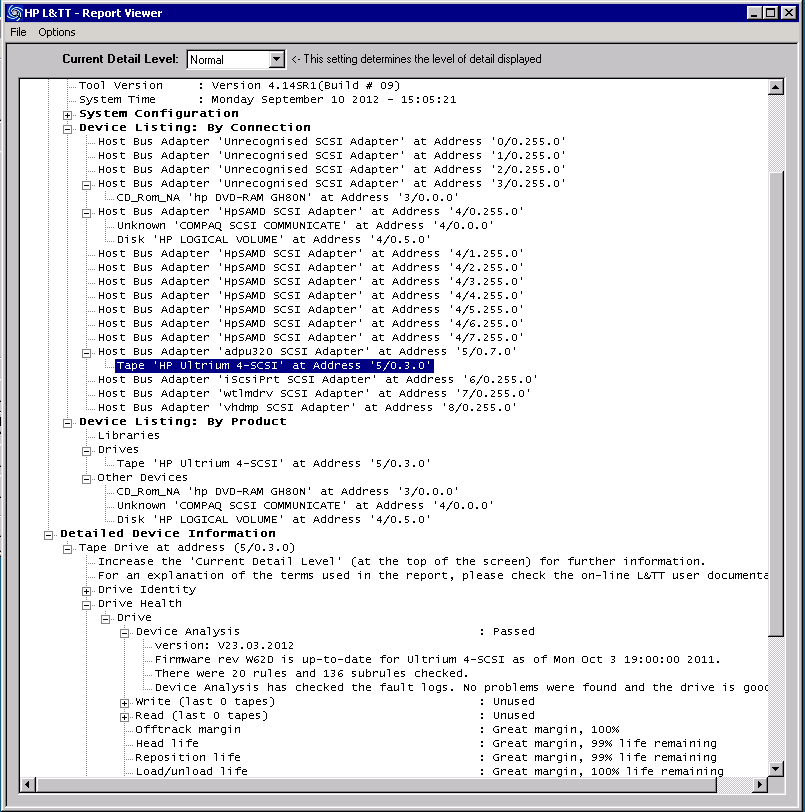Minimize the Report Viewer window
This screenshot has width=805, height=812.
pos(754,12)
